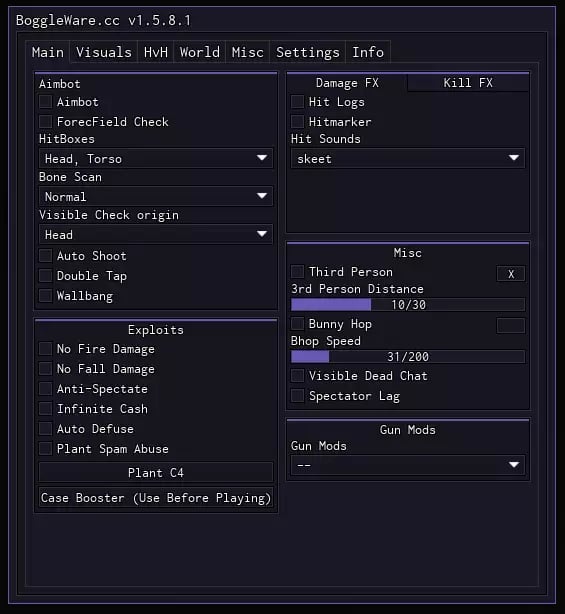Image resolution: width=565 pixels, height=614 pixels.
Task: Toggle the Hit Logs checkbox
Action: [298, 102]
